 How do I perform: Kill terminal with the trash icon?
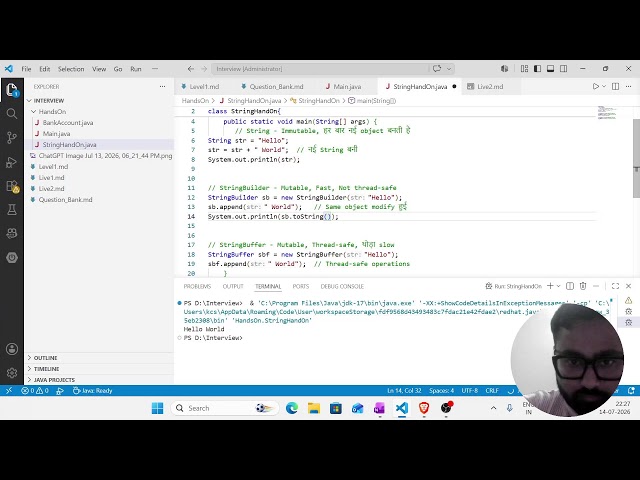pos(583,286)
